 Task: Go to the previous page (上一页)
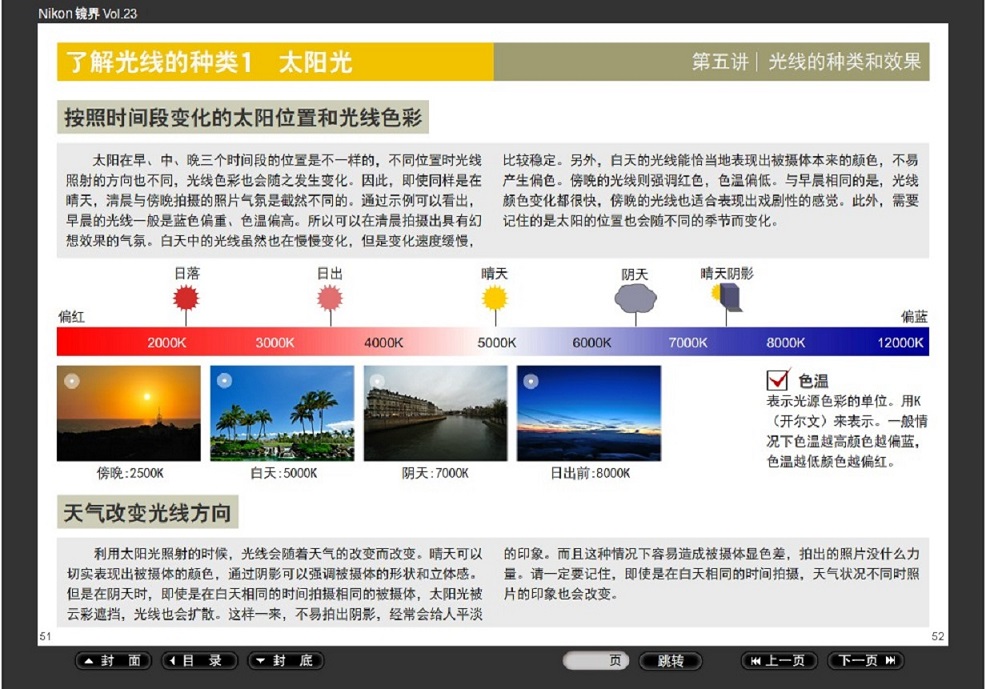tap(779, 661)
